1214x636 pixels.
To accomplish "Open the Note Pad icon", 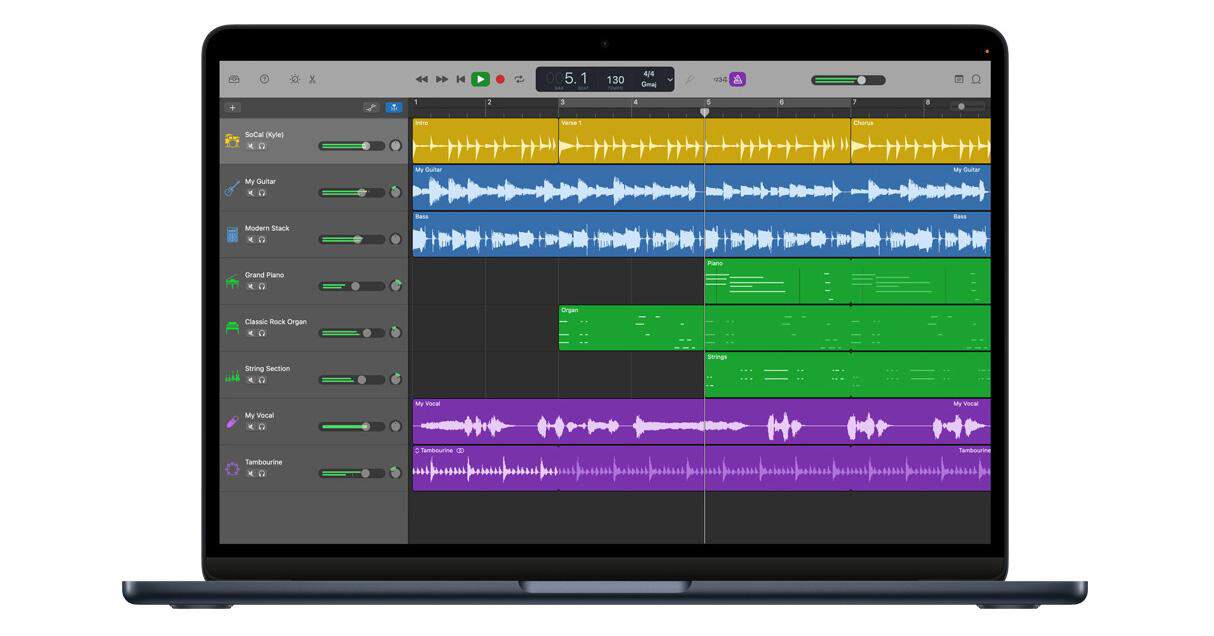I will coord(959,79).
